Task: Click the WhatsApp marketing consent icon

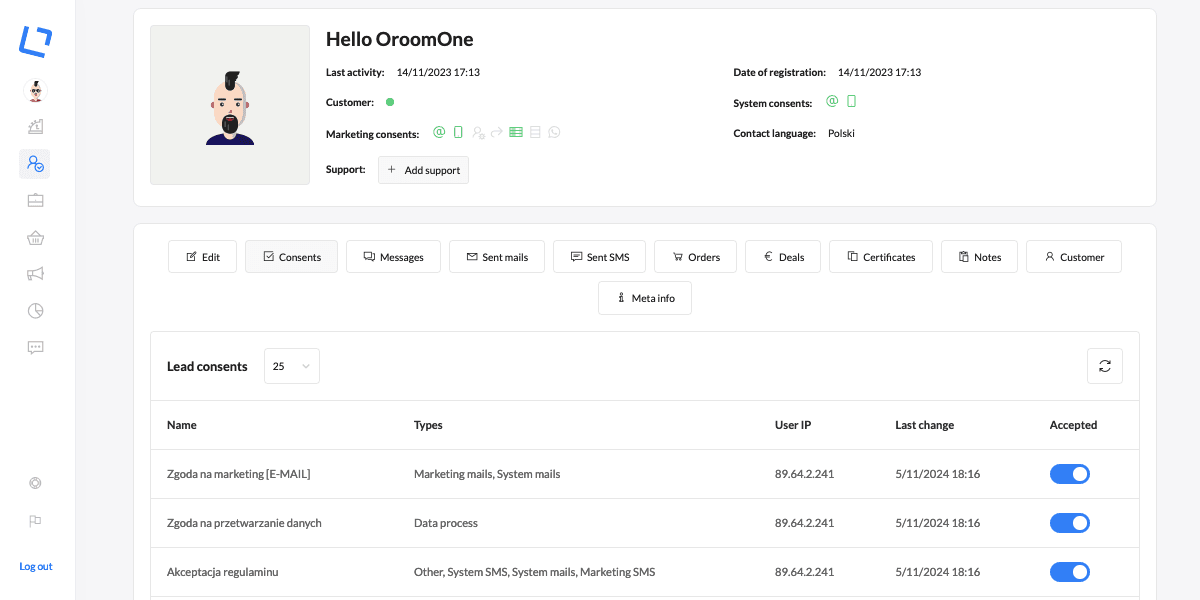Action: (x=554, y=132)
